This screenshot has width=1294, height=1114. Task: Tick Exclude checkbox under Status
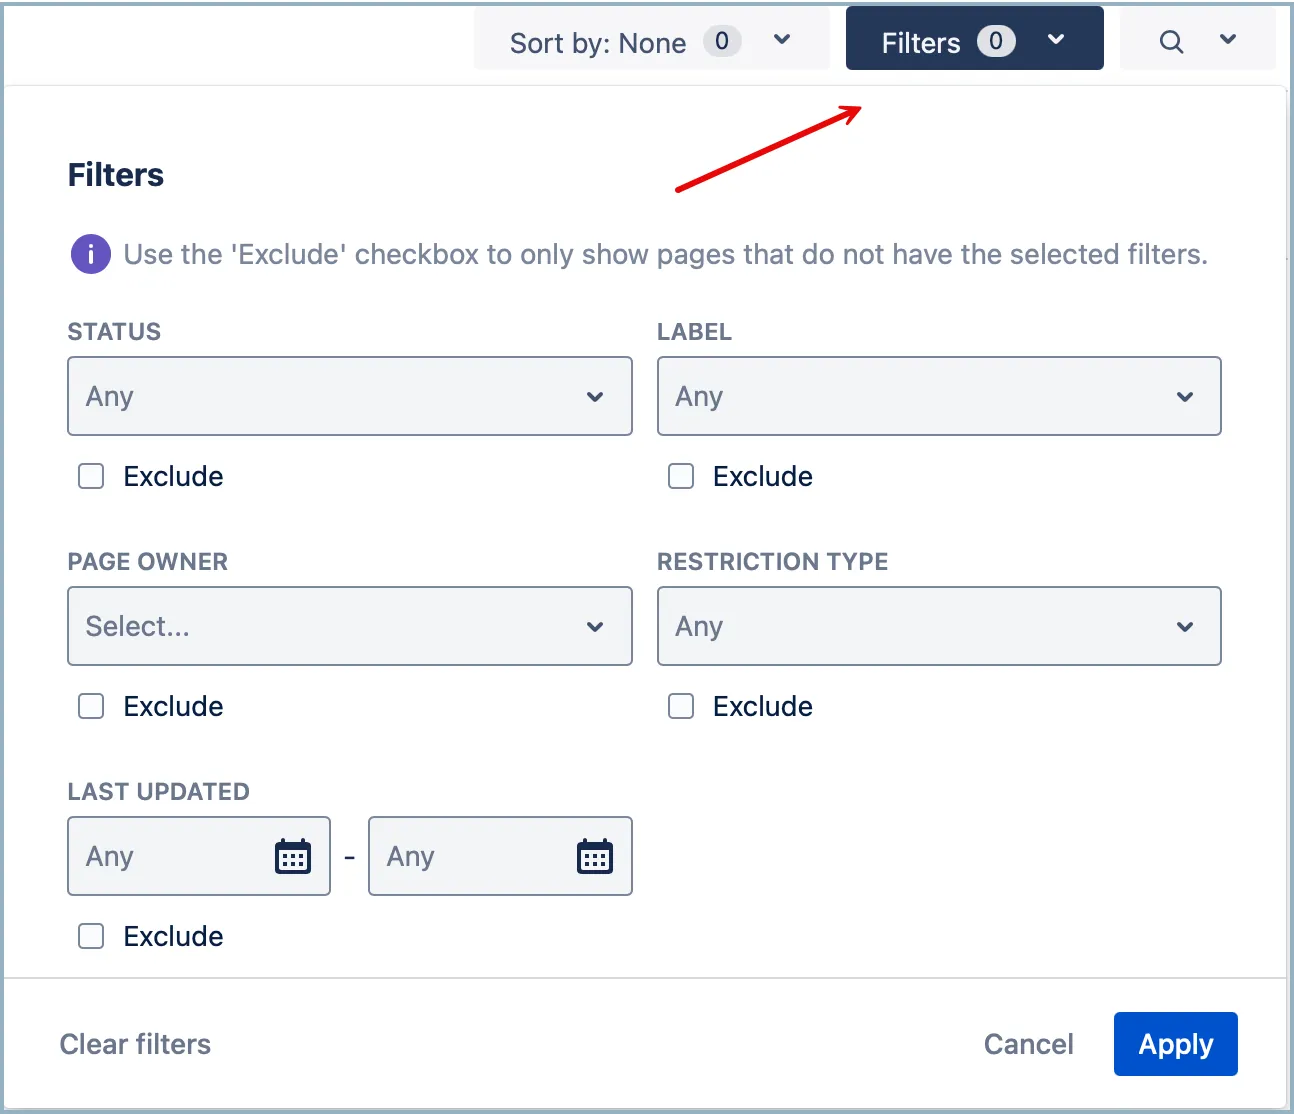91,476
